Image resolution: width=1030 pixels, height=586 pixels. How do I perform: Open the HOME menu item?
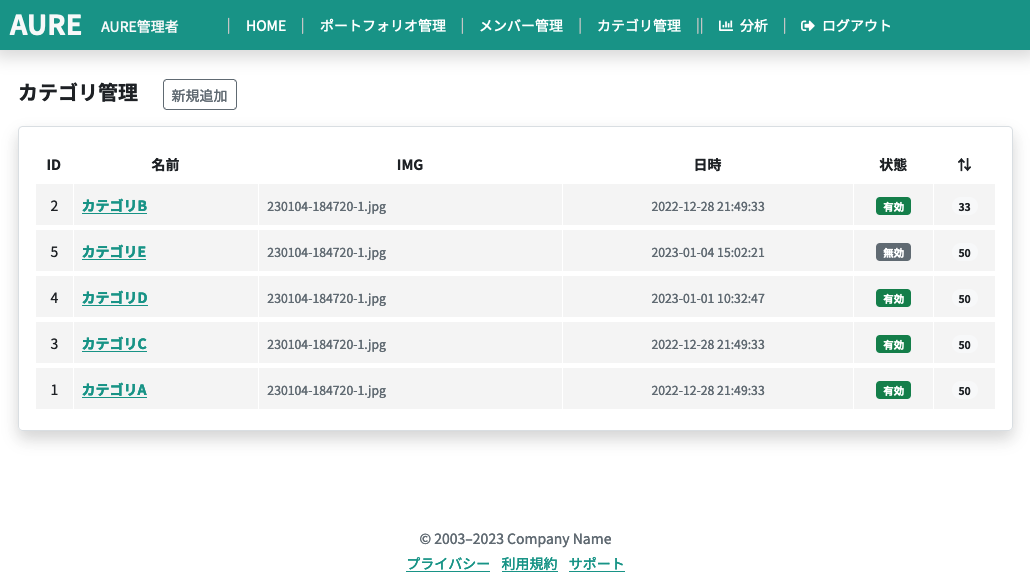(265, 25)
